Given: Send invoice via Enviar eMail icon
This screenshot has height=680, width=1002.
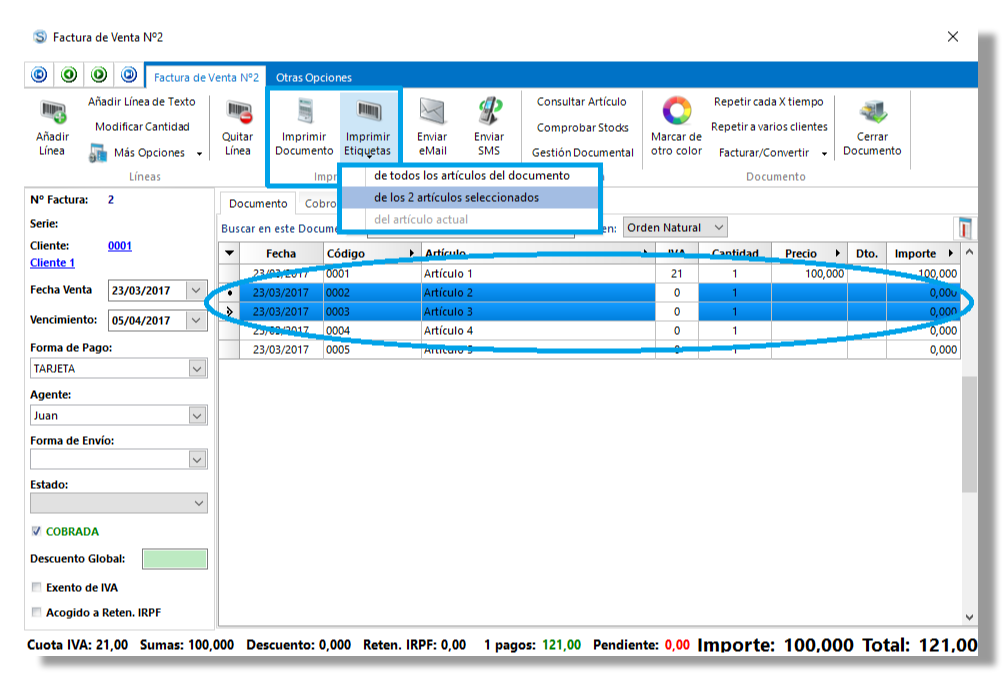Looking at the screenshot, I should click(x=432, y=110).
